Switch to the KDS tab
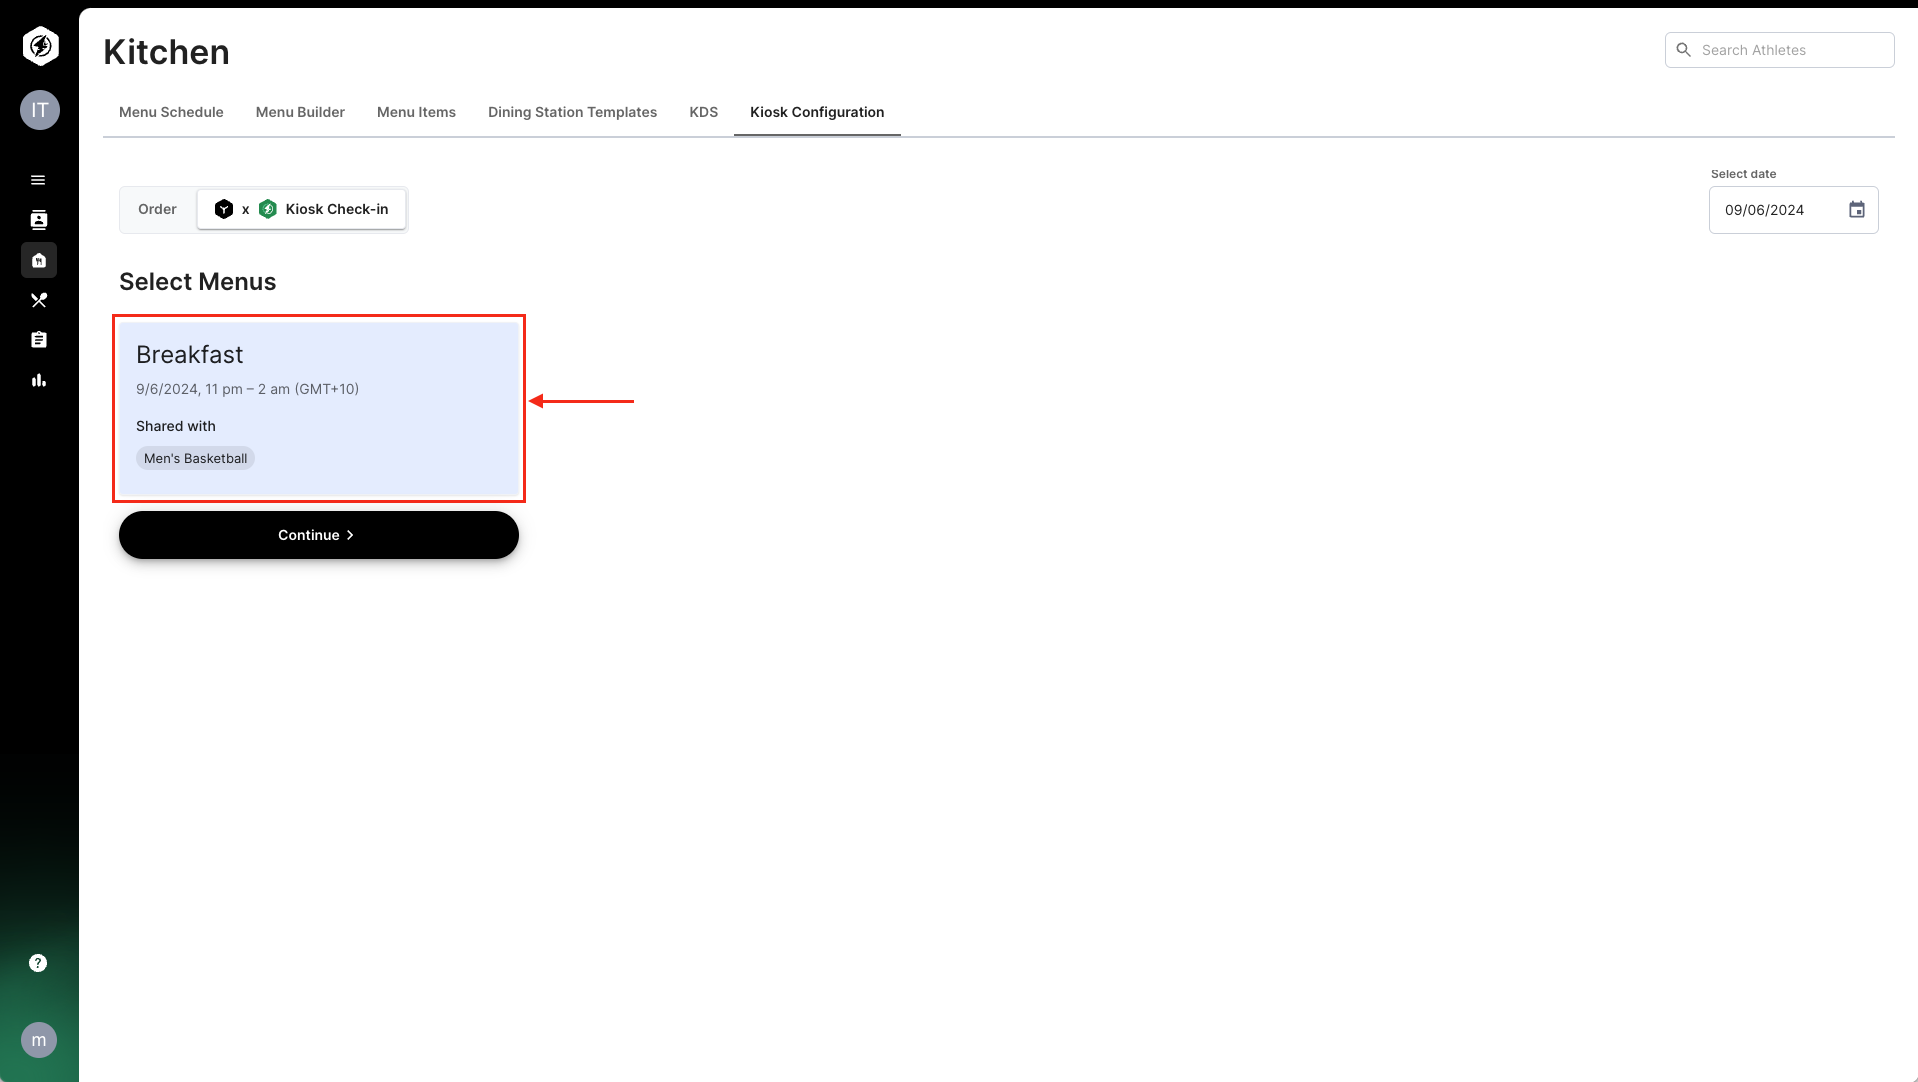This screenshot has height=1082, width=1918. (703, 112)
